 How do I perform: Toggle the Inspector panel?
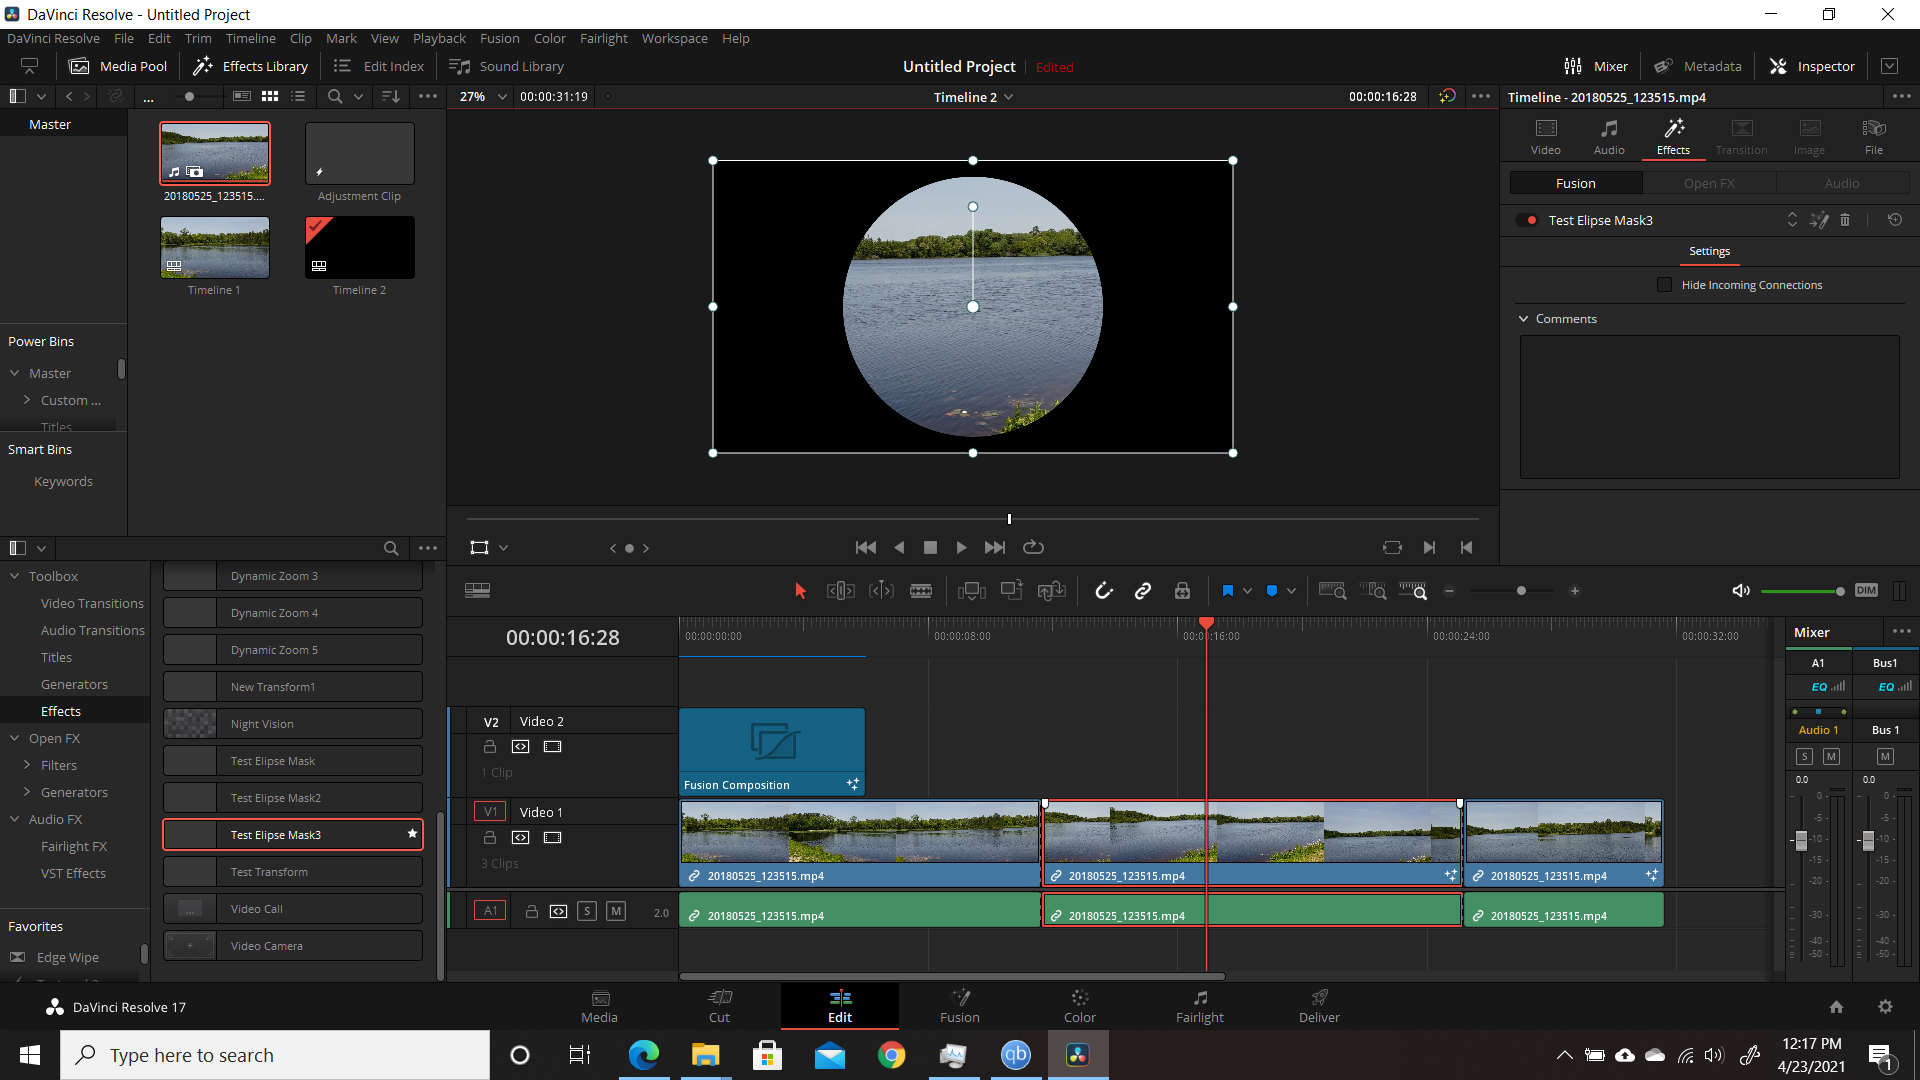(1811, 66)
